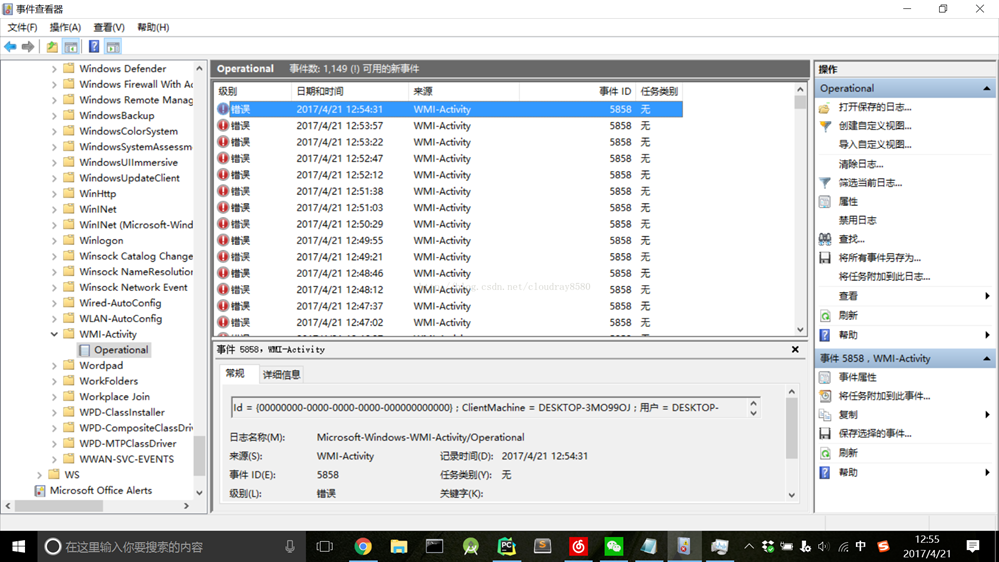
Task: Click the blue Back arrow in toolbar
Action: (10, 47)
